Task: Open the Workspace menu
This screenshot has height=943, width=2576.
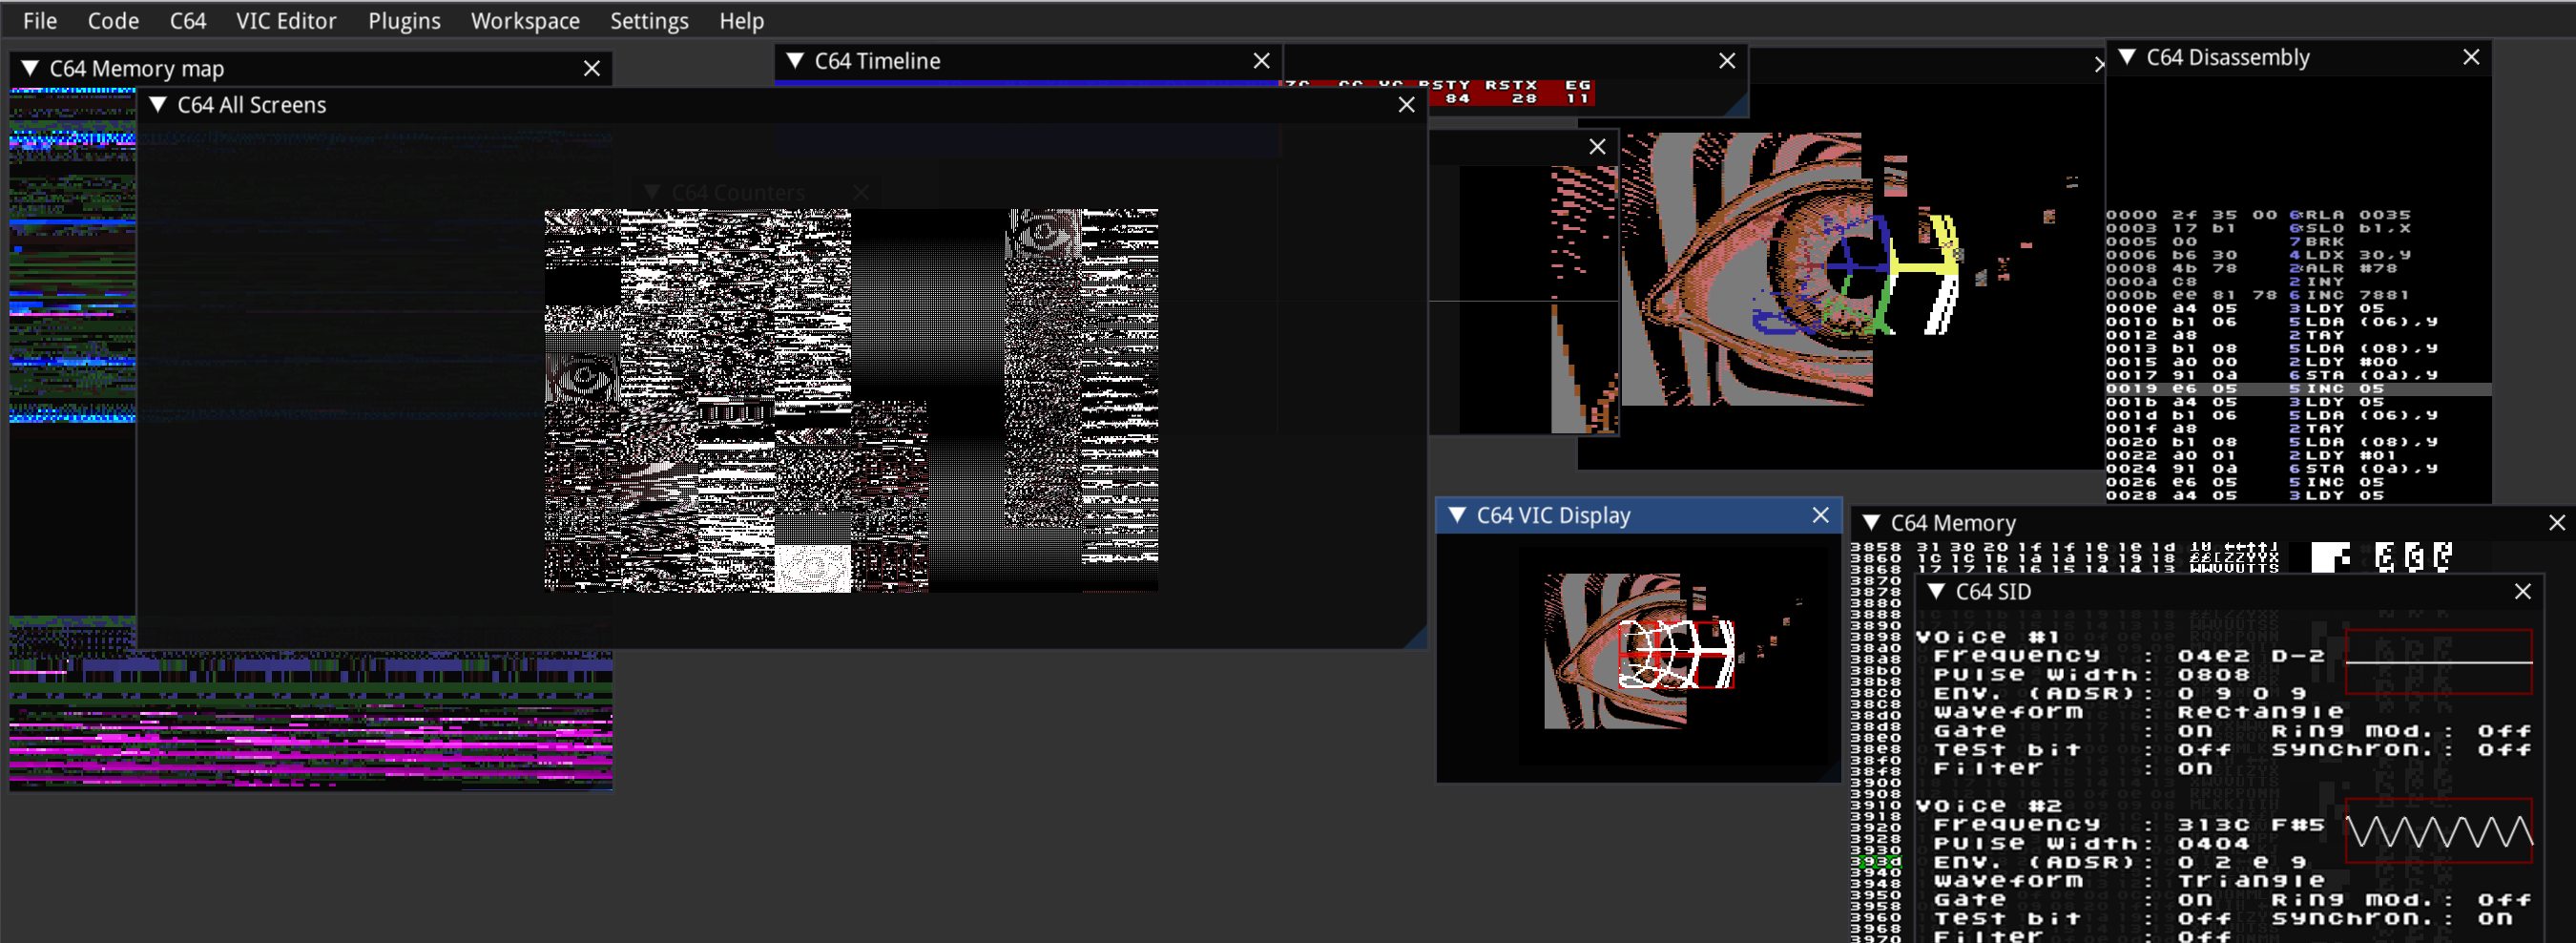Action: [525, 21]
